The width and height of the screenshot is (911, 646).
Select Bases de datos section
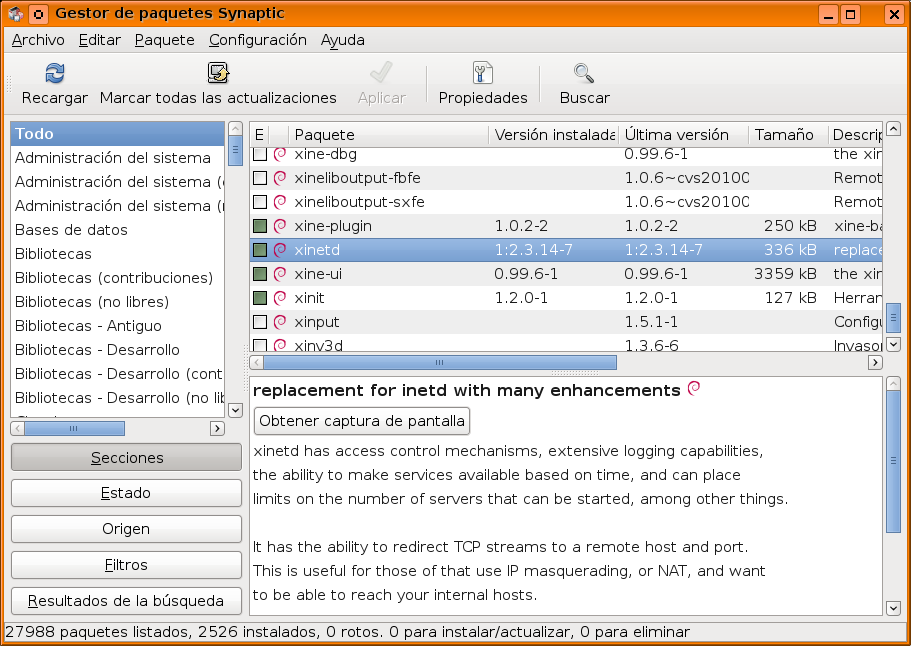click(x=117, y=230)
